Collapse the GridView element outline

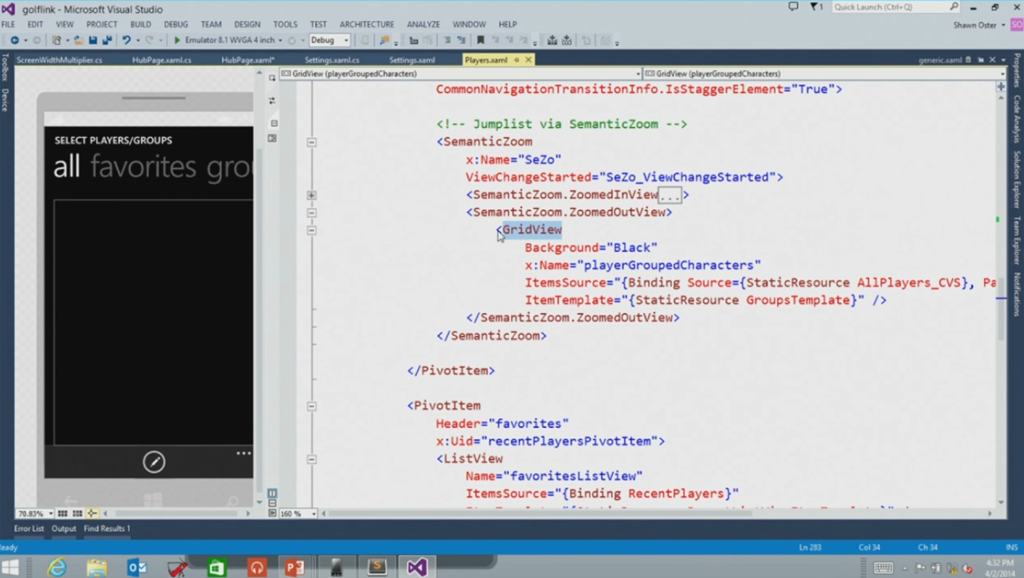coord(312,231)
